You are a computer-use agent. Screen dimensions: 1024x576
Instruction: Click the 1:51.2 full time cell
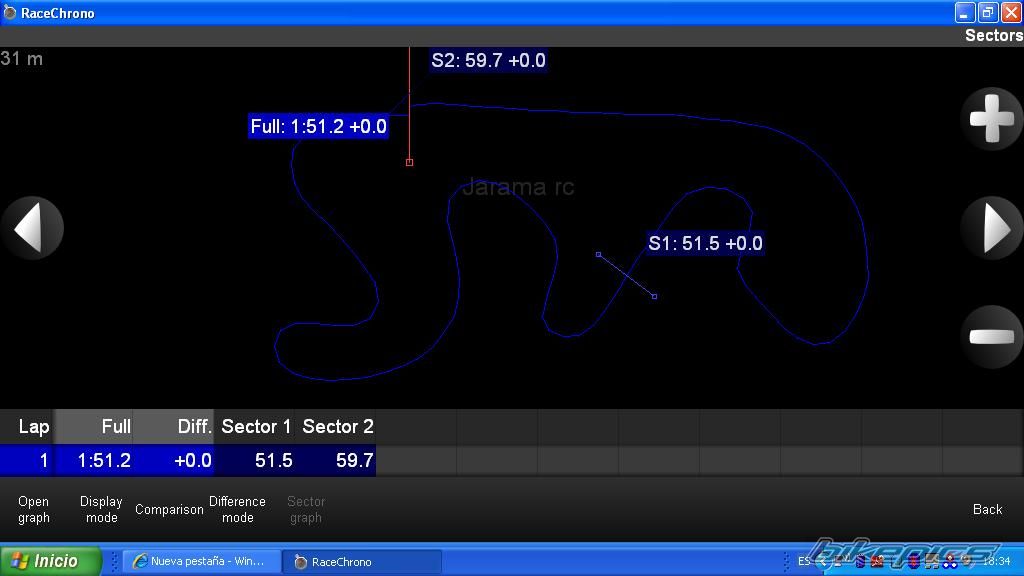(x=93, y=460)
